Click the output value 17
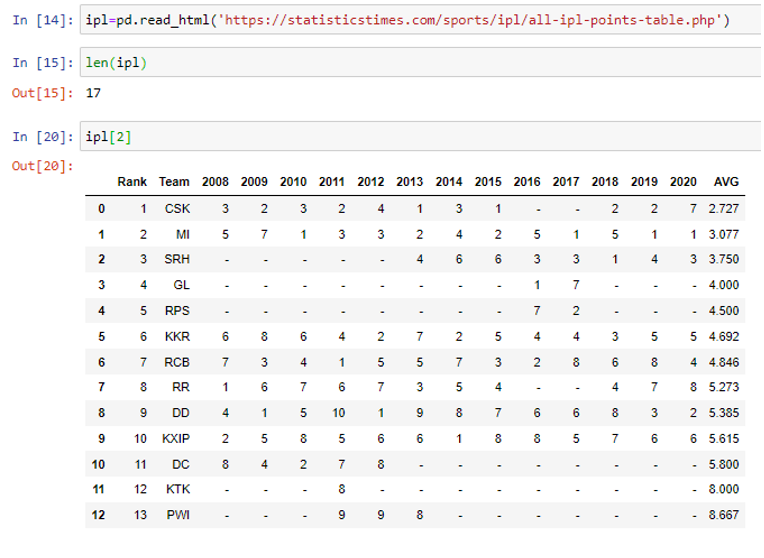Image resolution: width=764 pixels, height=558 pixels. pyautogui.click(x=93, y=93)
